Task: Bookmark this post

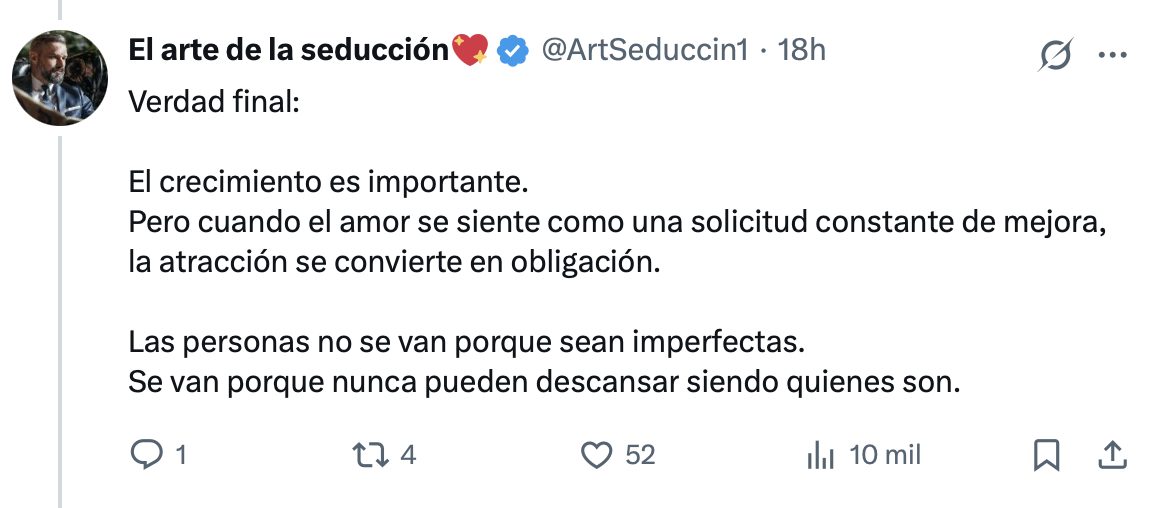Action: [1046, 455]
